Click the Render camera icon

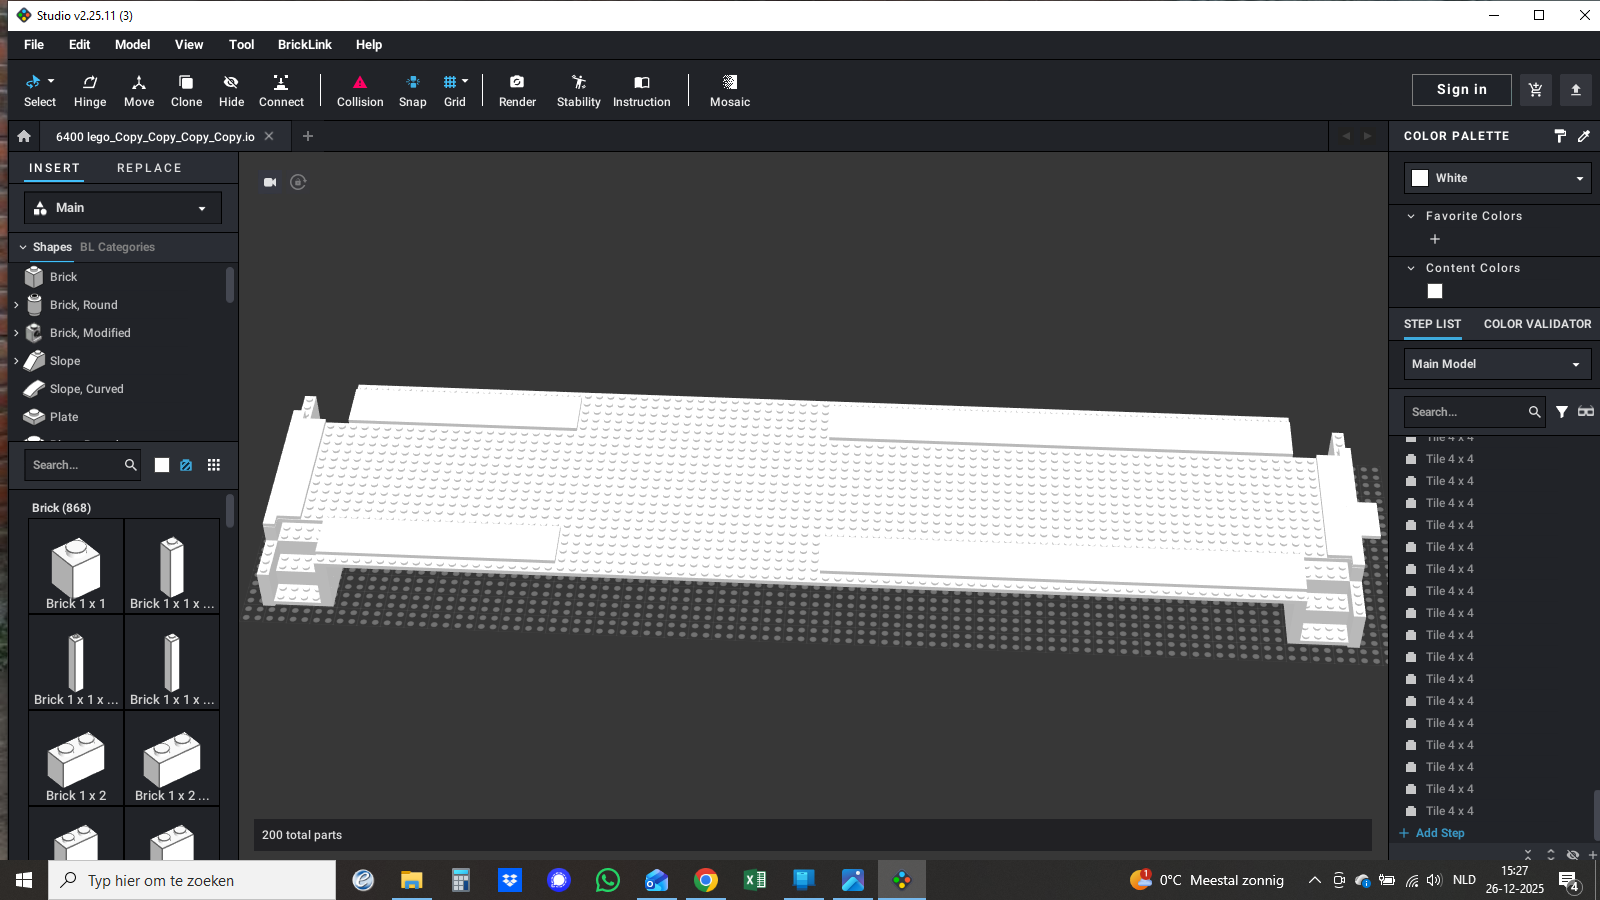(x=517, y=82)
